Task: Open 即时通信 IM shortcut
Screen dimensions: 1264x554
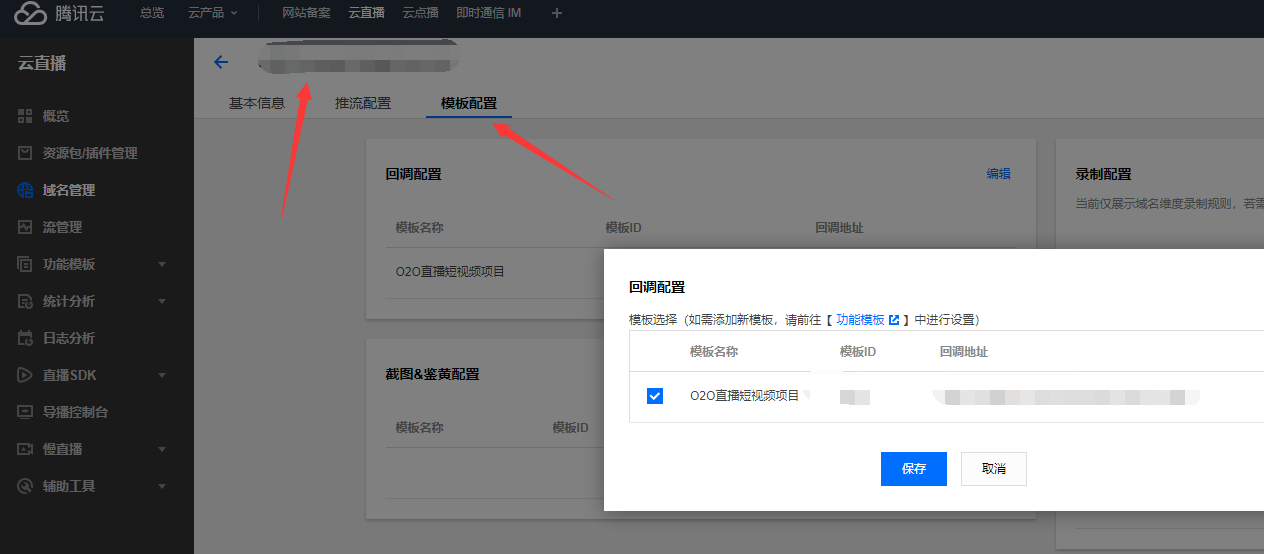Action: 488,13
